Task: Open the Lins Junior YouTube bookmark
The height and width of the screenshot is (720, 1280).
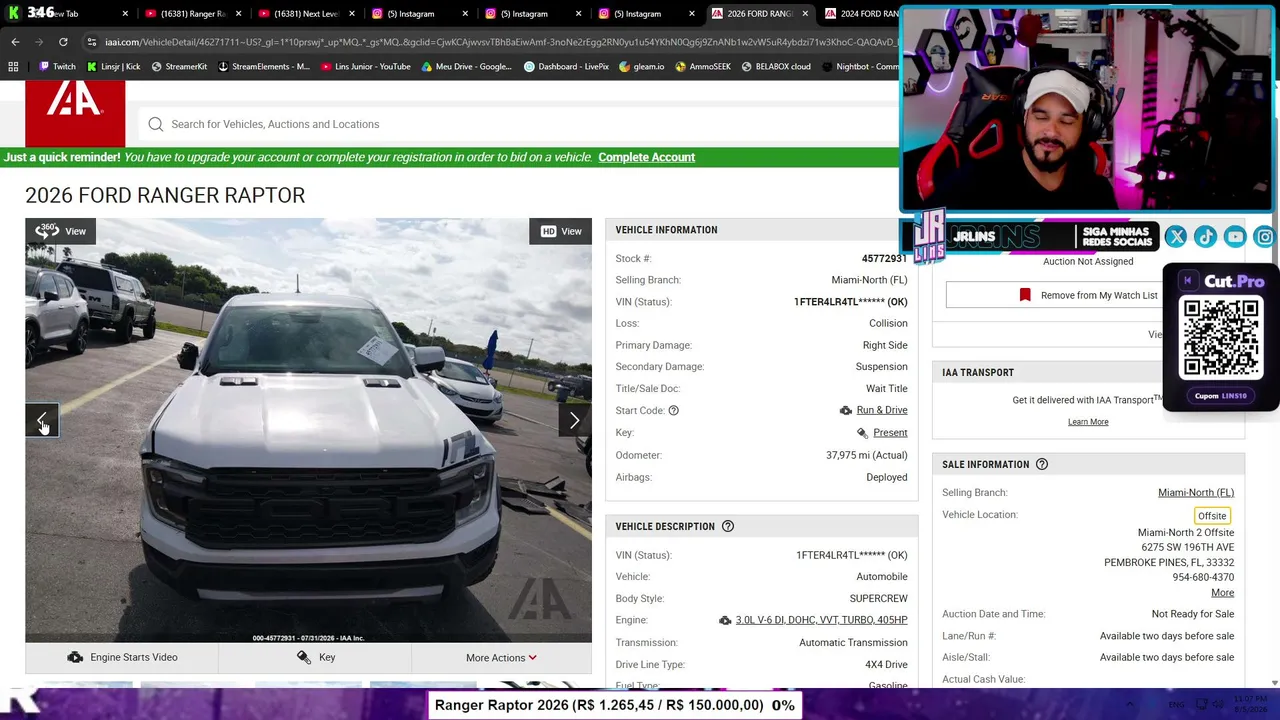Action: (x=366, y=67)
